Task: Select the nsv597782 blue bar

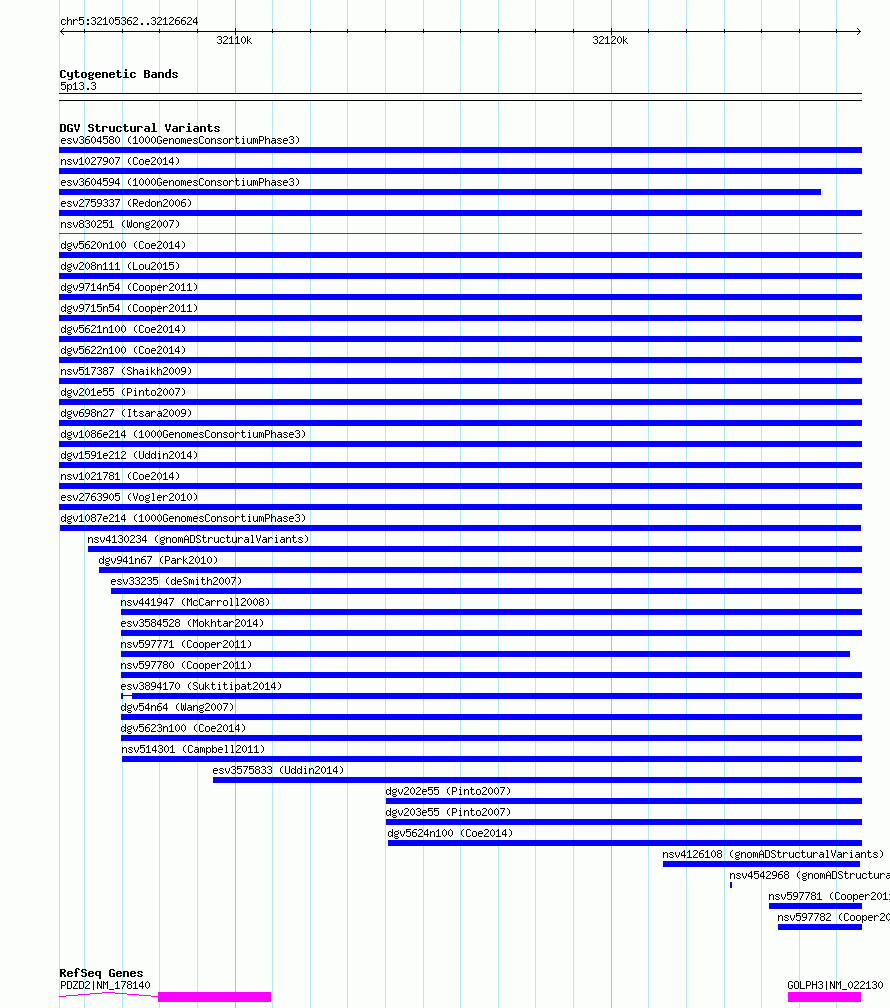Action: pyautogui.click(x=820, y=927)
